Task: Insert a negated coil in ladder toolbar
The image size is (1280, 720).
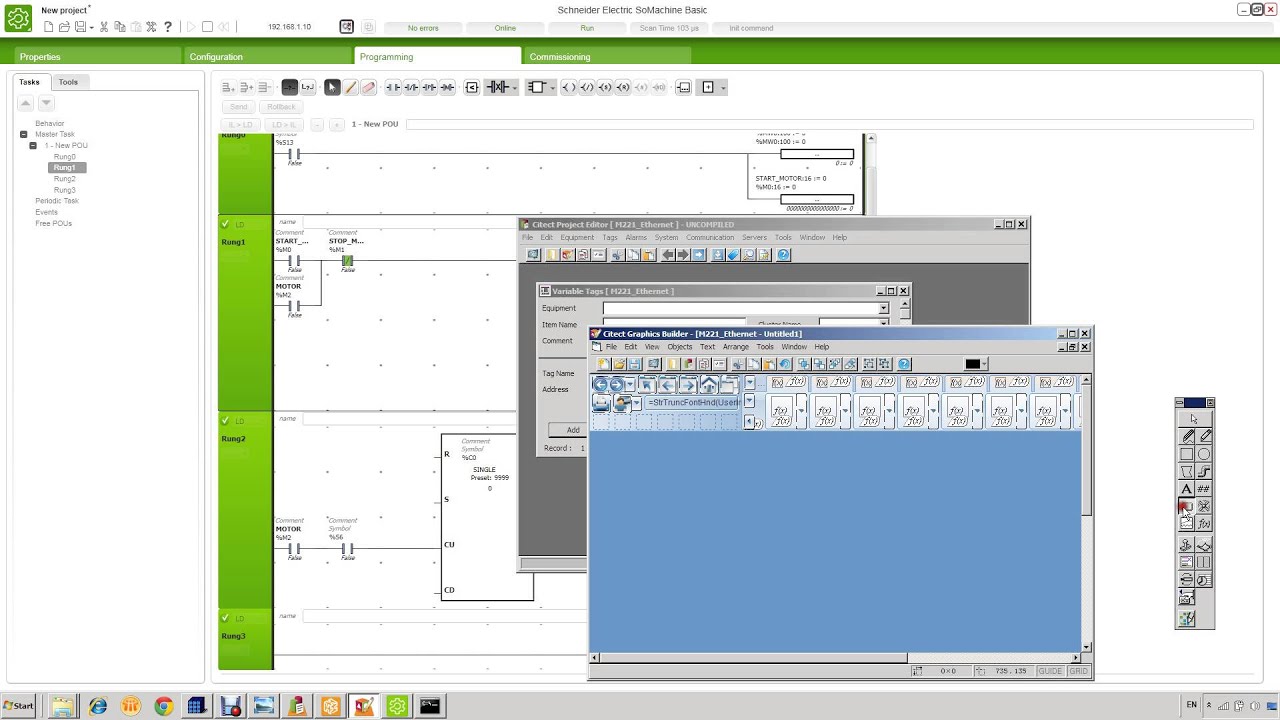Action: [587, 88]
